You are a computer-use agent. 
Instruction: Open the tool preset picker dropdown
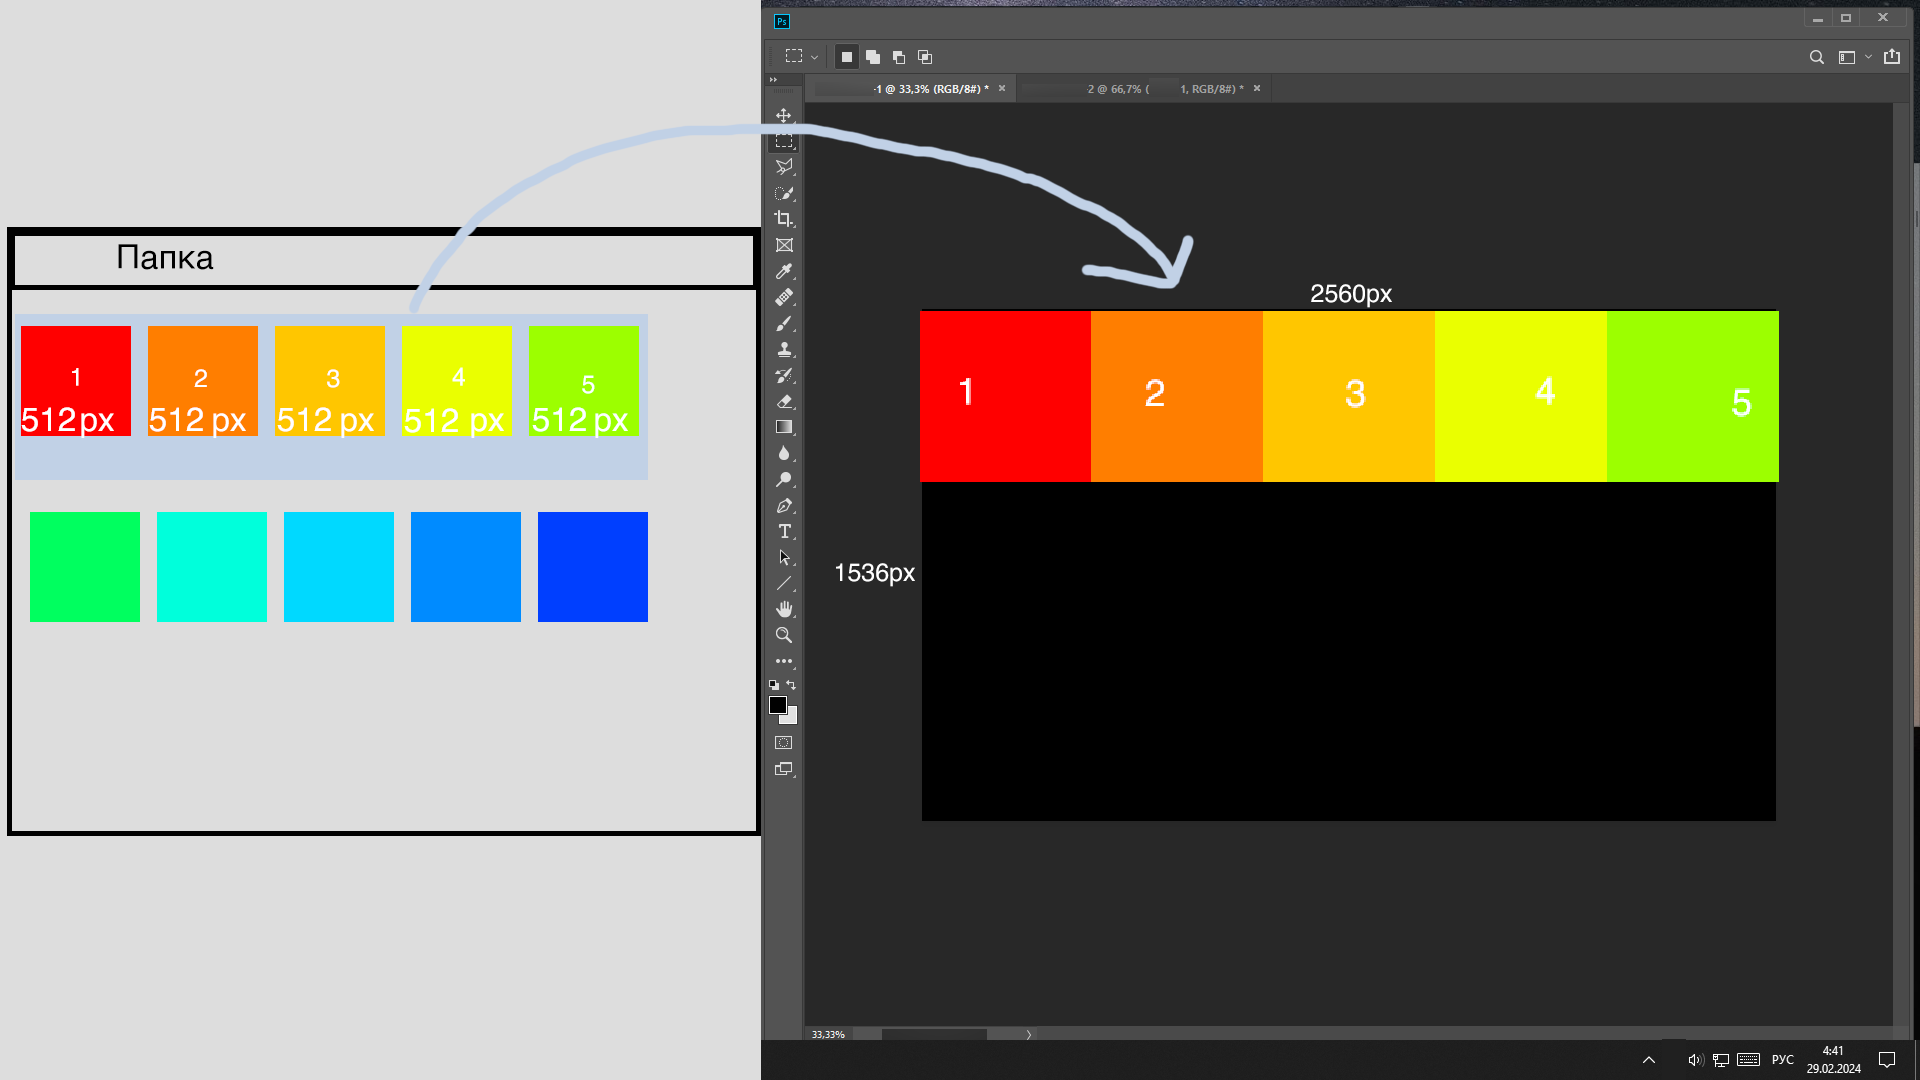(814, 58)
